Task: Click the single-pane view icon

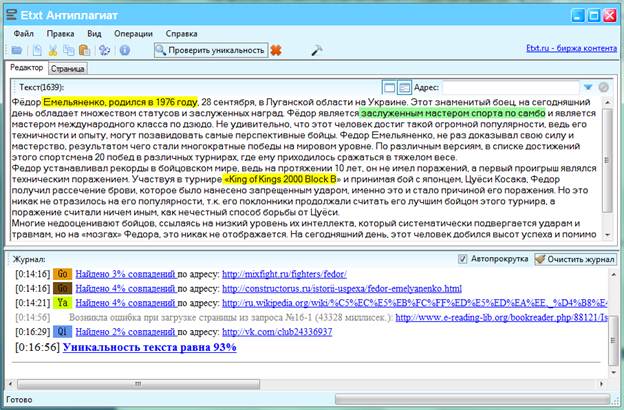Action: (x=389, y=88)
